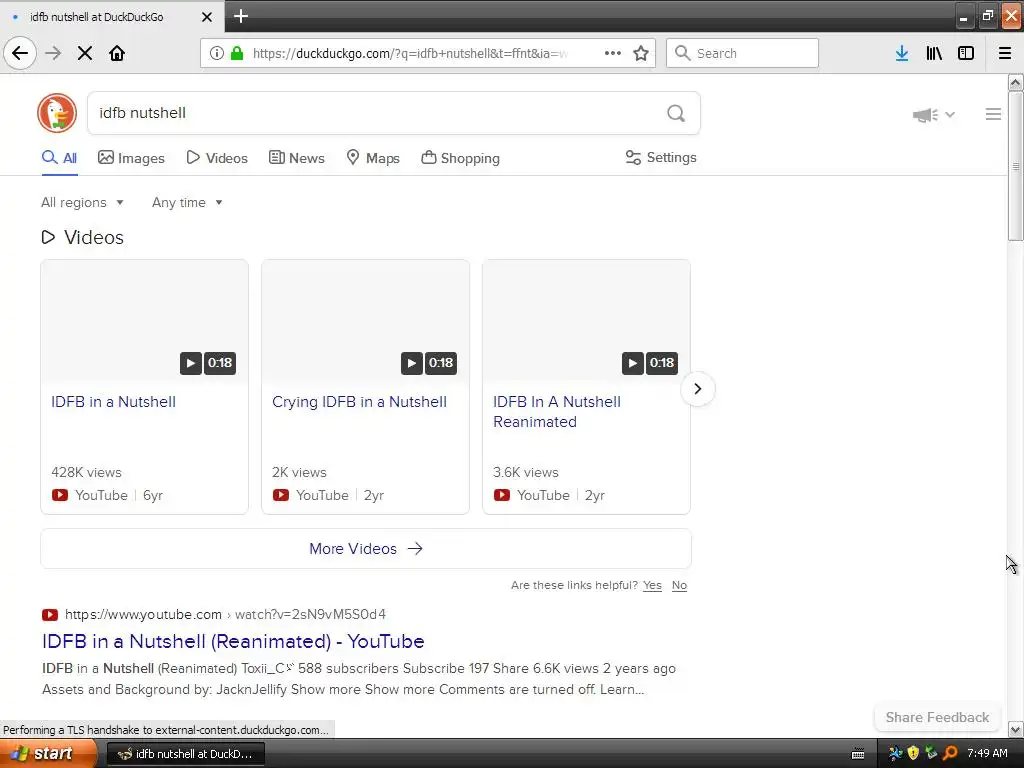Click the yellow security shield tray icon
Screen dimensions: 1024x768
(x=913, y=753)
